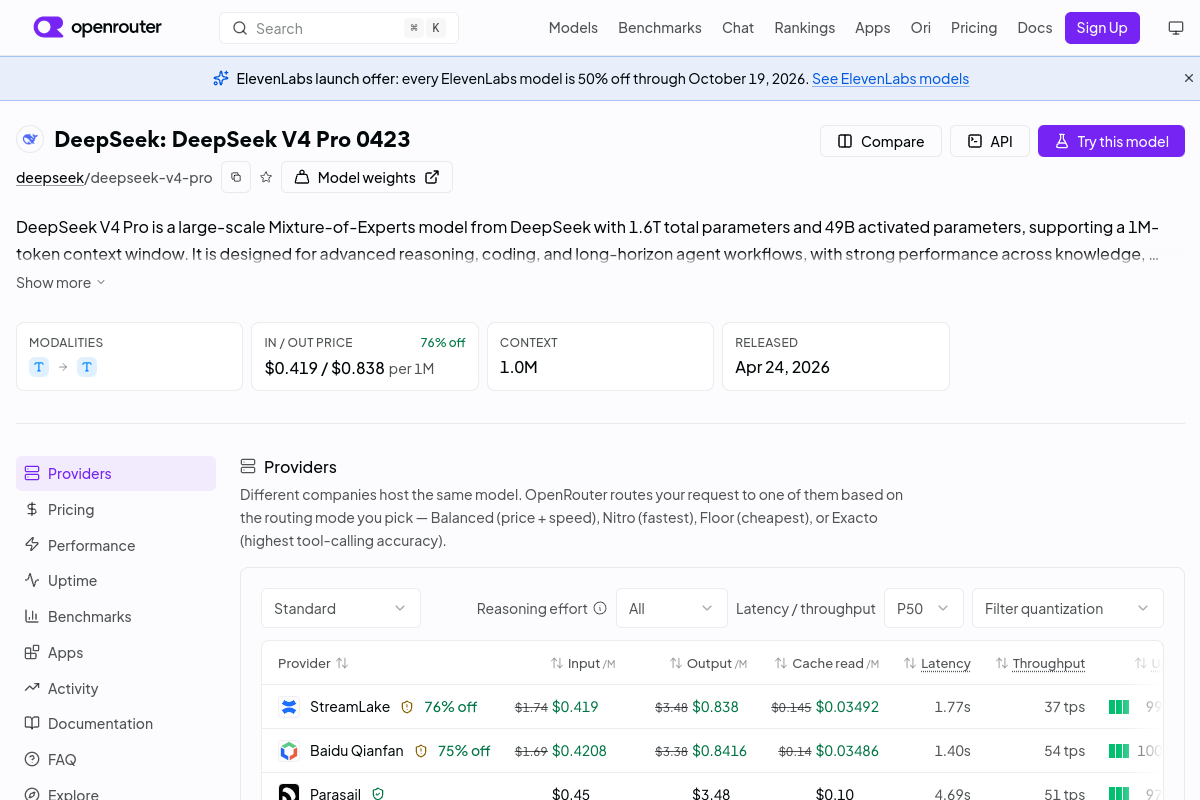Focus the Search input field
This screenshot has width=1200, height=800.
pos(339,28)
